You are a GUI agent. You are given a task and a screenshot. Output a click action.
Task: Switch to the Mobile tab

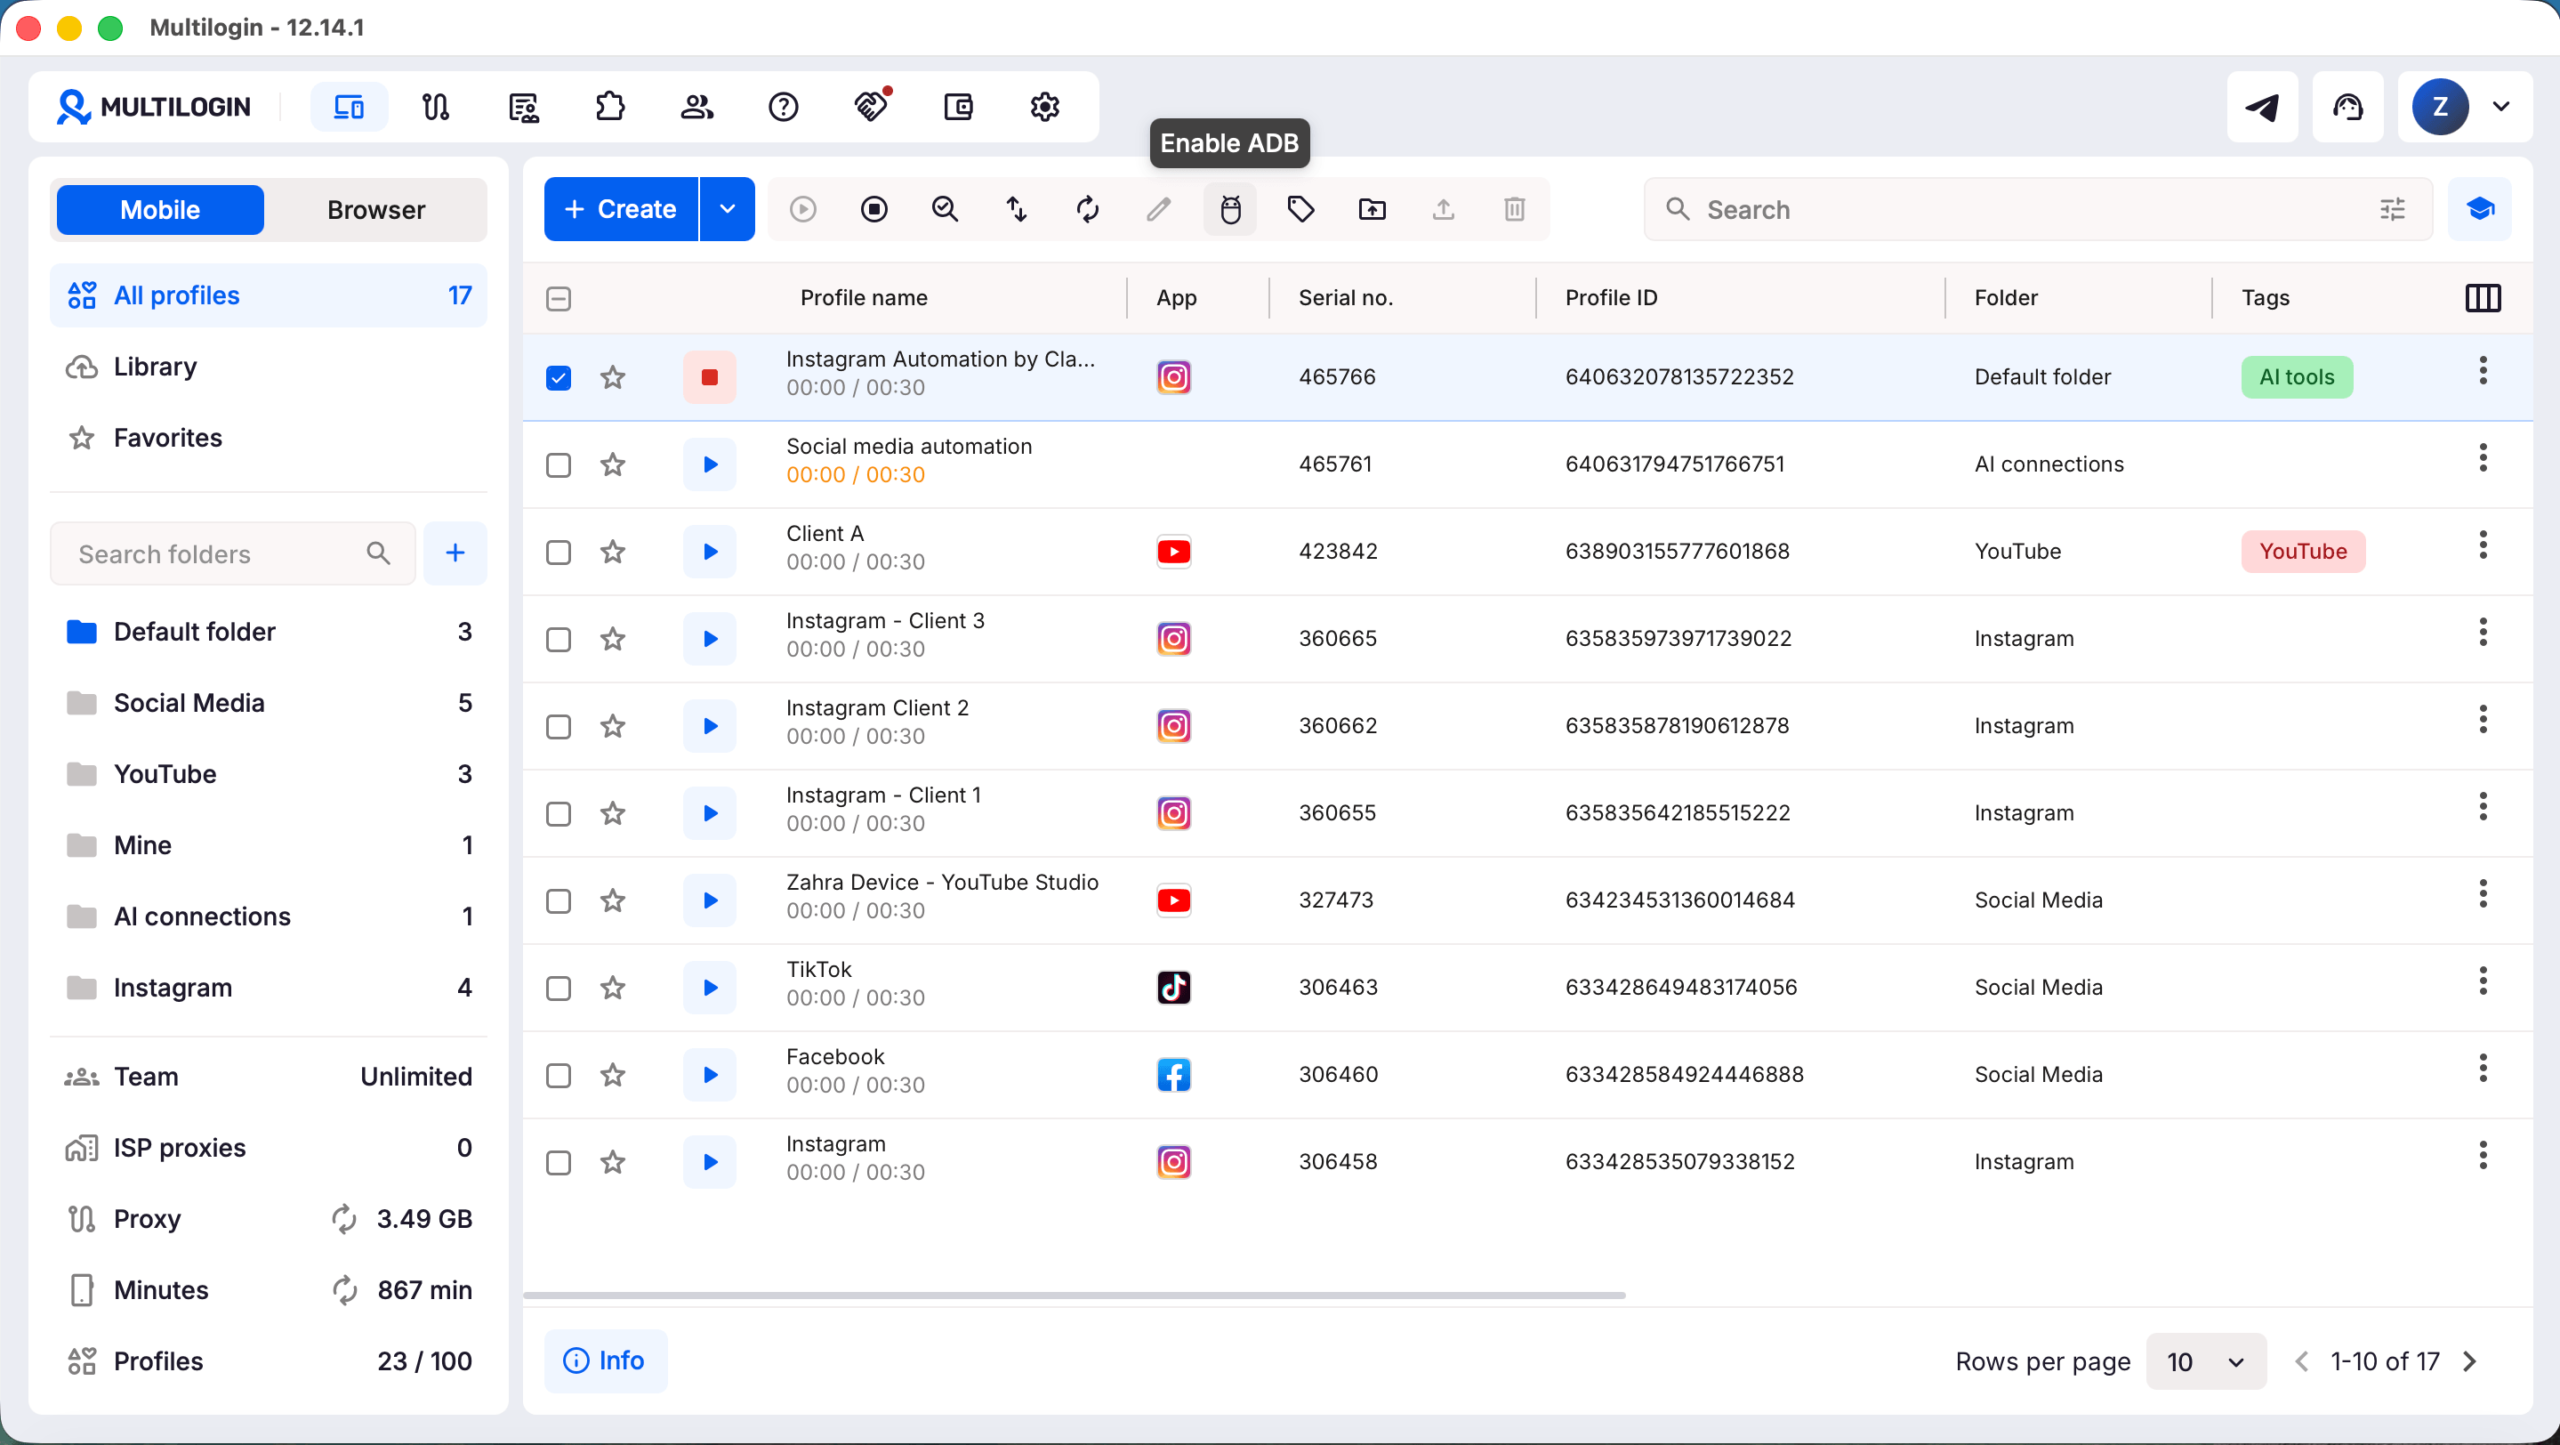tap(160, 210)
